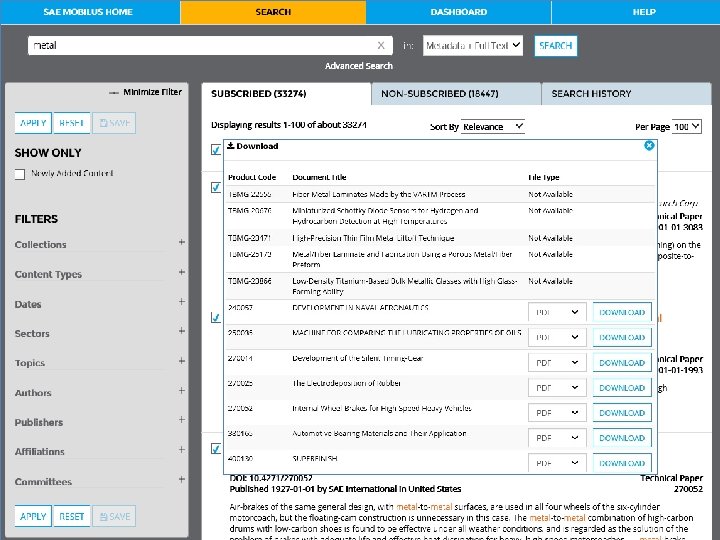Click the Download popup header icon
720x540 pixels.
(x=231, y=146)
